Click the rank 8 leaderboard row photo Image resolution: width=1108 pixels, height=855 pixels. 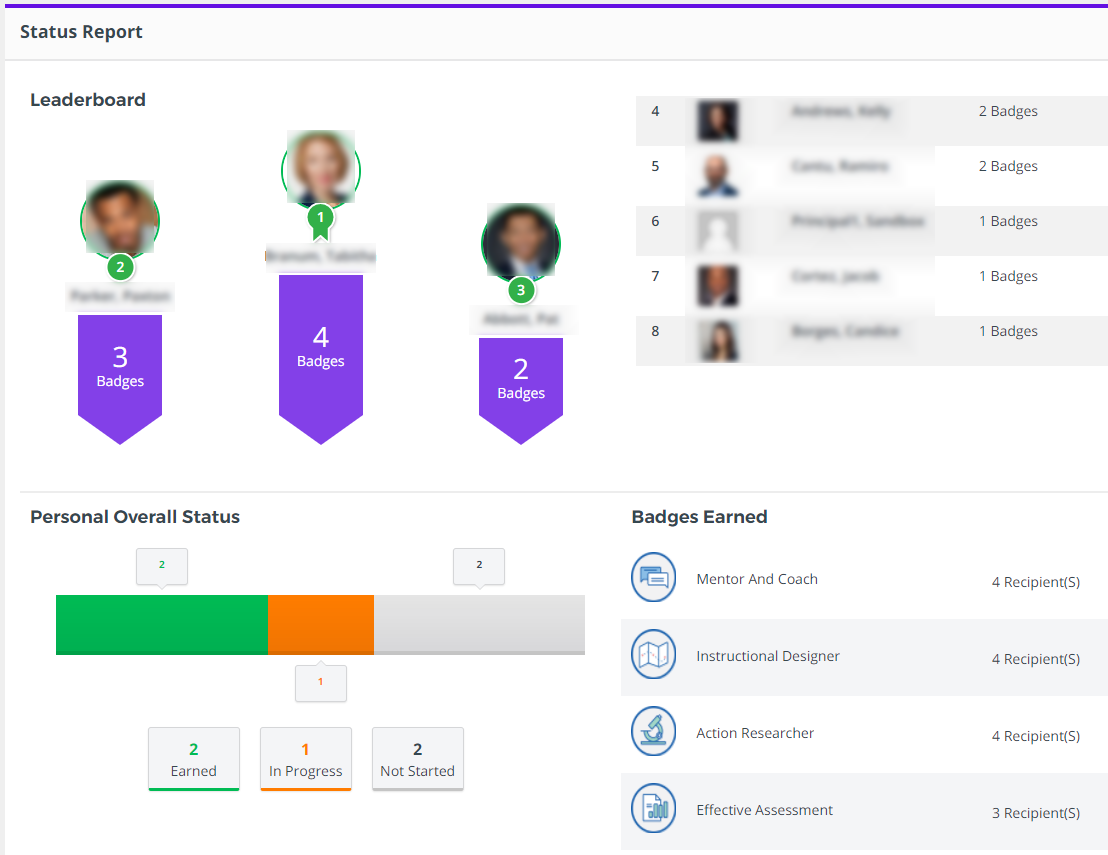(717, 340)
